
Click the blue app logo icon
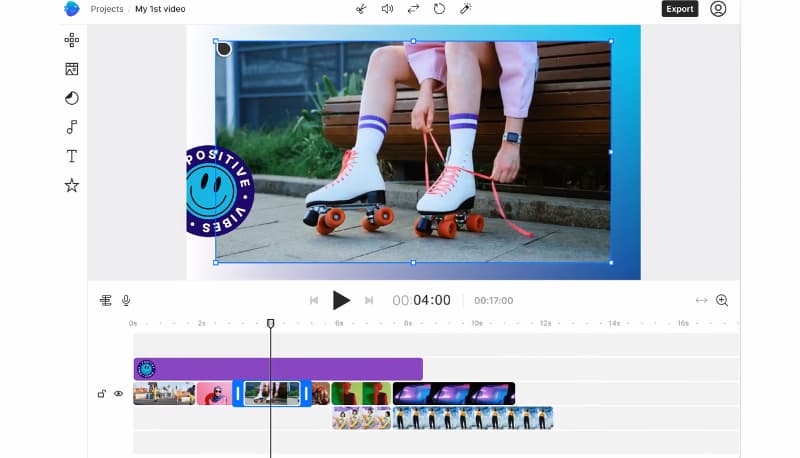[x=71, y=9]
